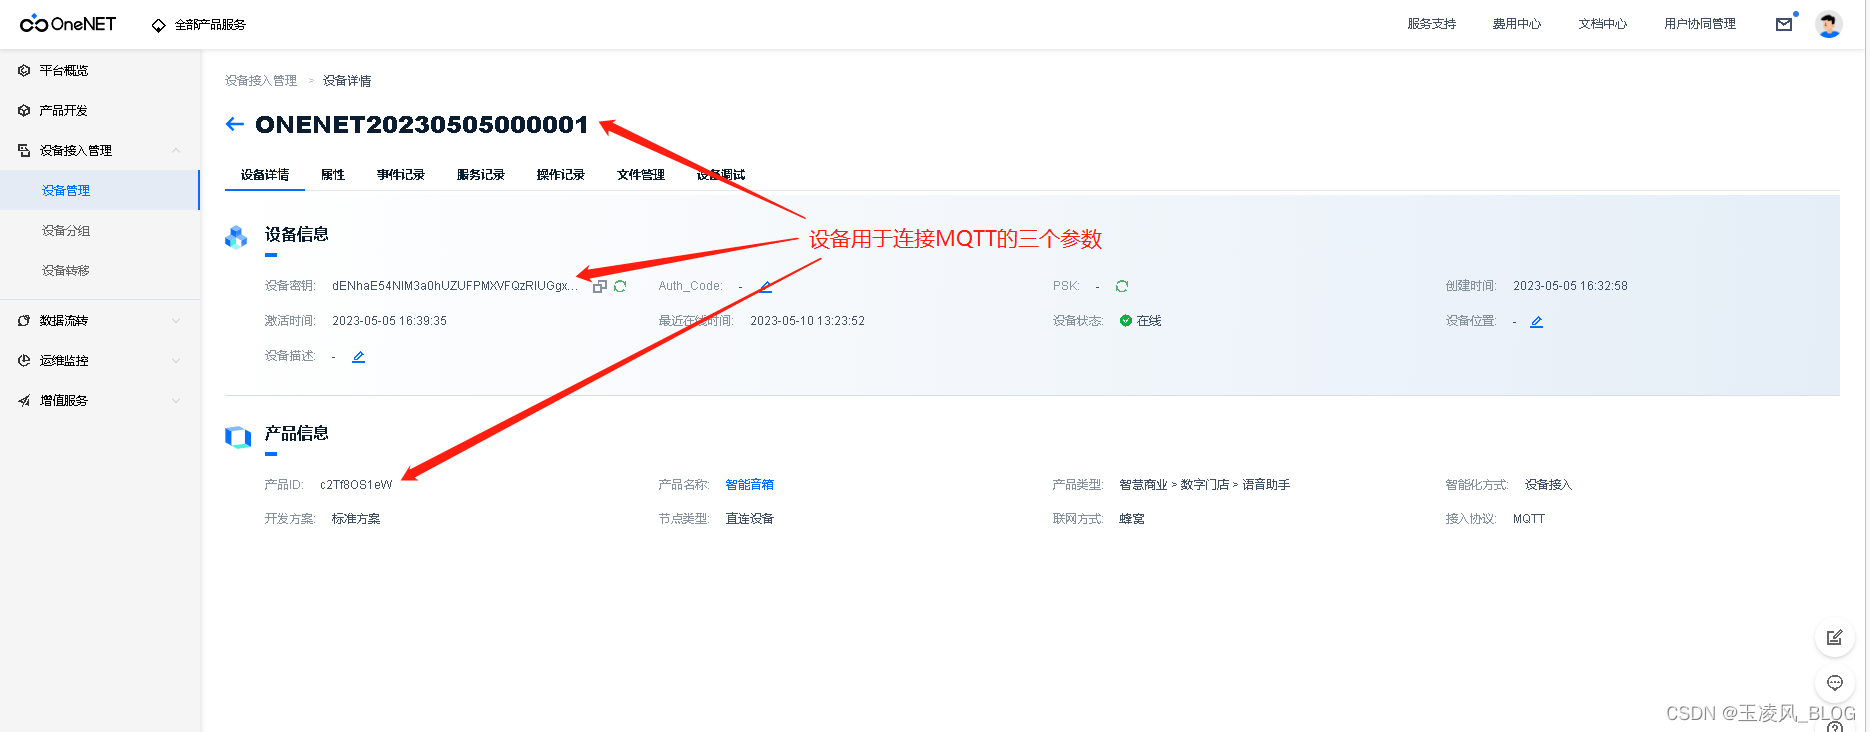Click the 接入协议 value MQTT
This screenshot has width=1870, height=732.
pyautogui.click(x=1529, y=519)
